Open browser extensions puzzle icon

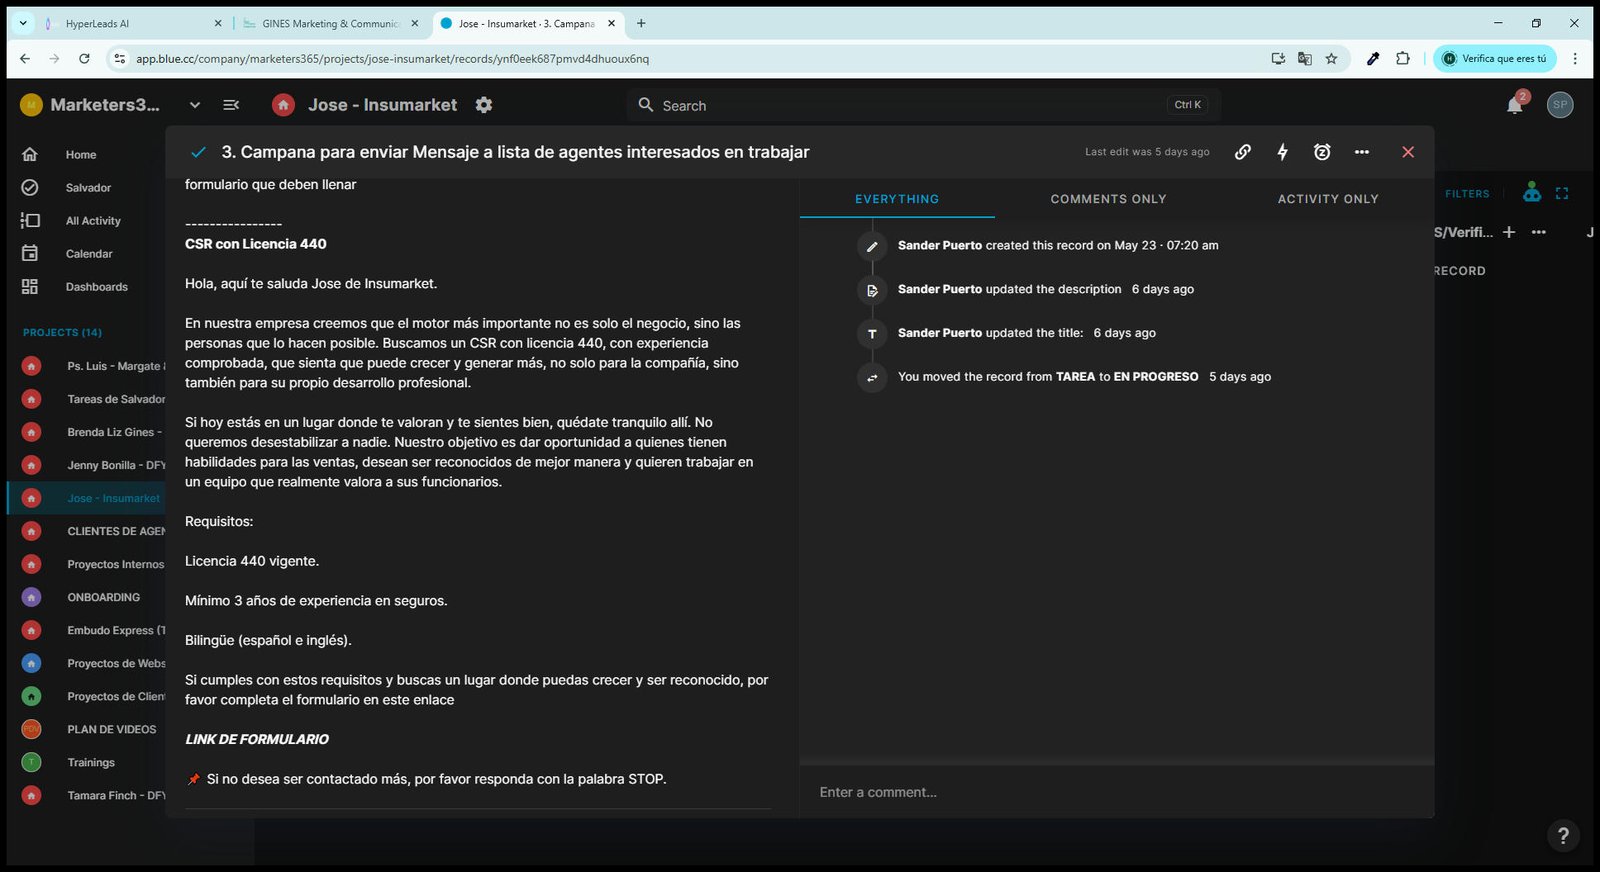coord(1403,59)
